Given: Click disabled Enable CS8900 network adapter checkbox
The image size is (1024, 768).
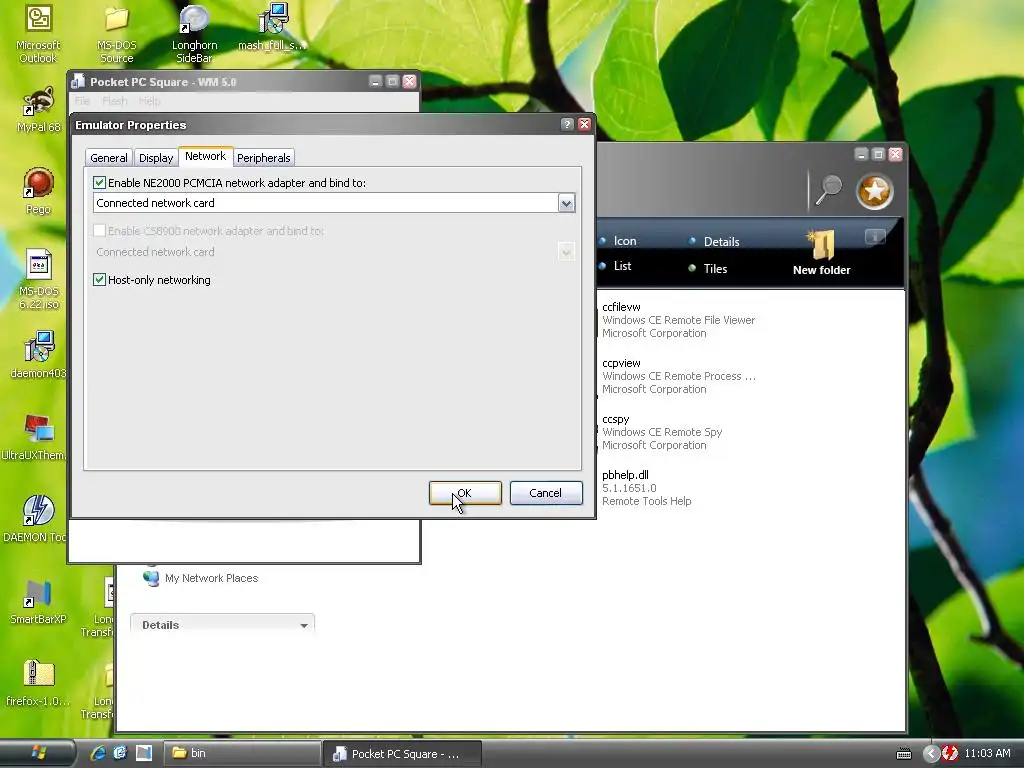Looking at the screenshot, I should tap(99, 231).
